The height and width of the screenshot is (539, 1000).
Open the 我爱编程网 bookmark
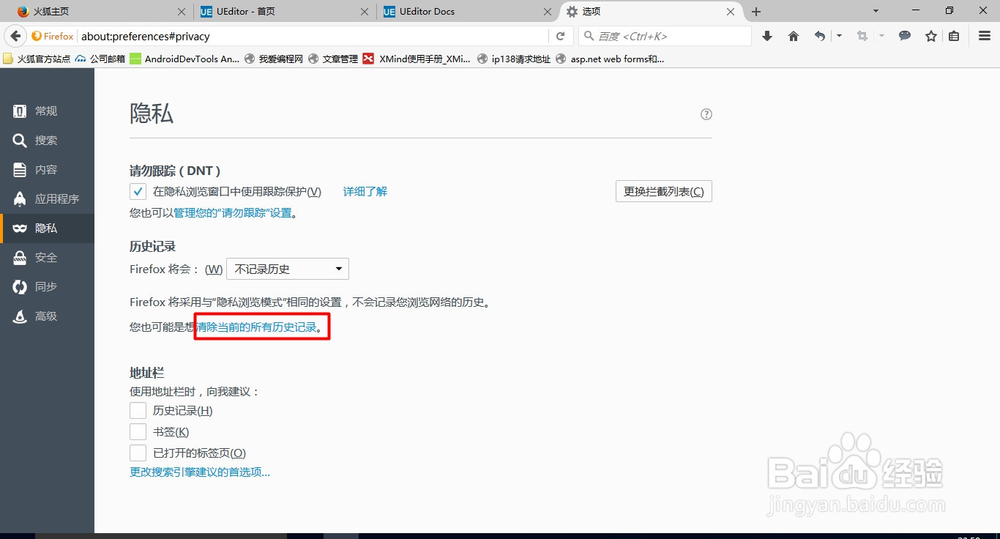274,59
